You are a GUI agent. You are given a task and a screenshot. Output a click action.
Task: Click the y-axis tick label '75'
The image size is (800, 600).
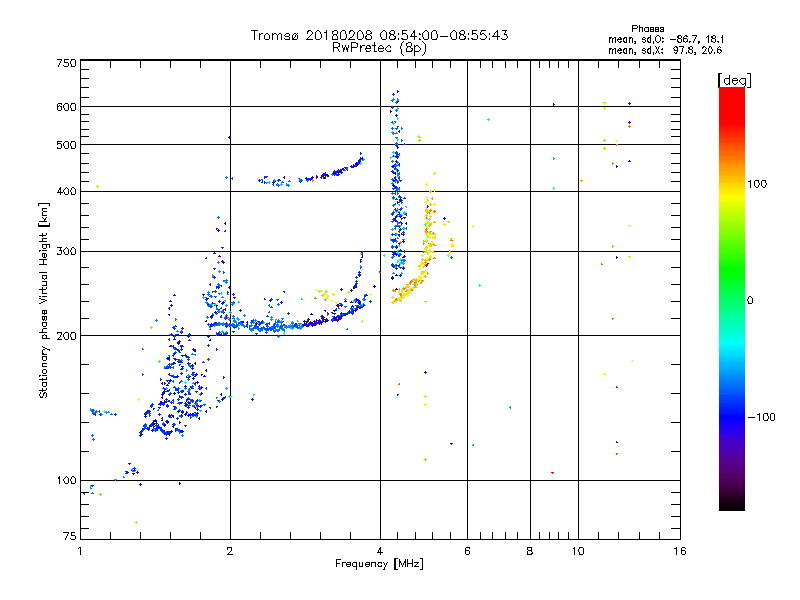[70, 536]
